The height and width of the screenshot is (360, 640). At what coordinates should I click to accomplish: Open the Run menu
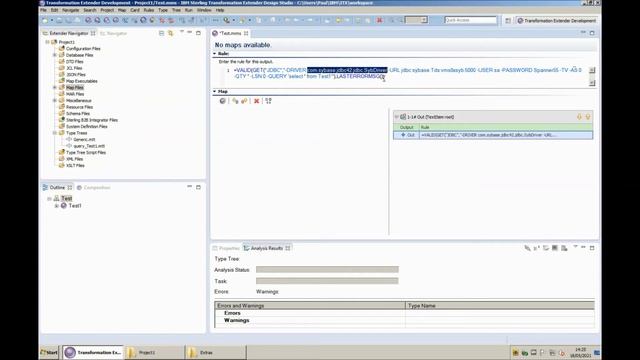(x=188, y=10)
